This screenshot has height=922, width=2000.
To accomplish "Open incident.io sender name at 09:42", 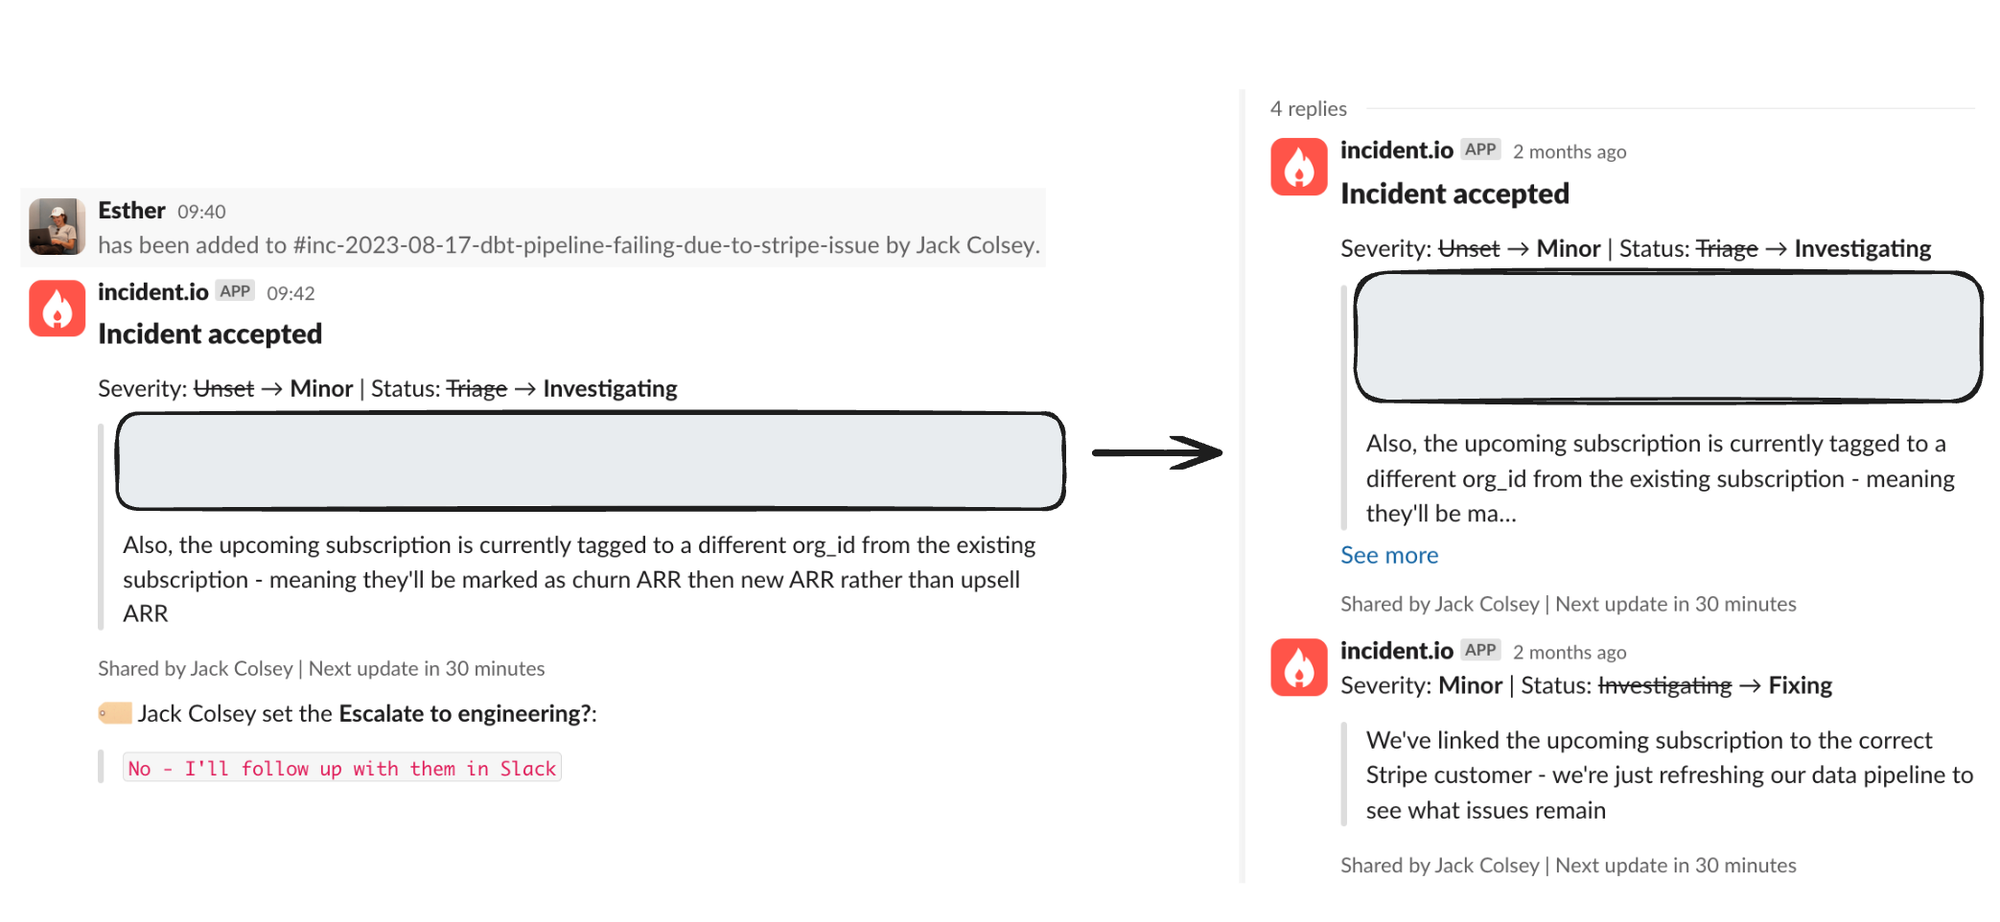I will [x=153, y=292].
